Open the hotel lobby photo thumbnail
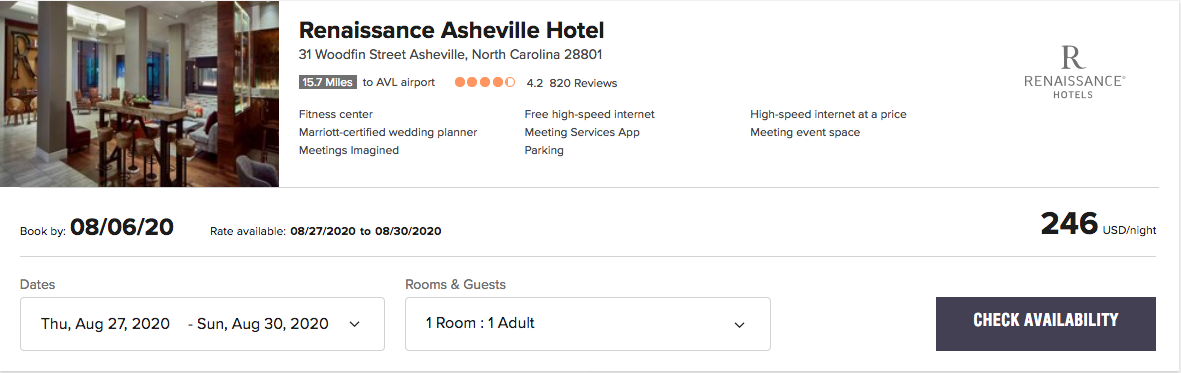Screen dimensions: 1181x373 (139, 94)
